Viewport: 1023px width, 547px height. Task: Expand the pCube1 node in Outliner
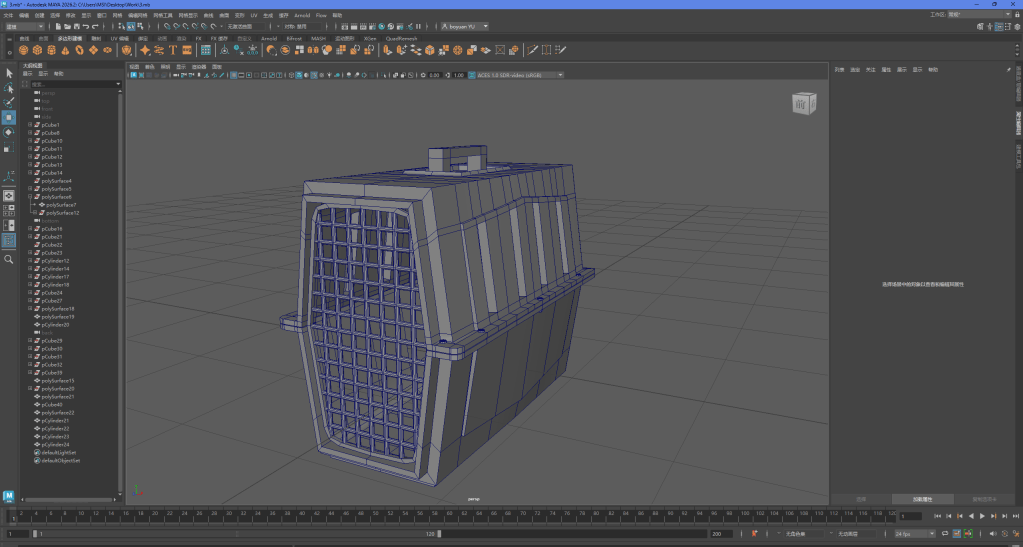pos(30,125)
